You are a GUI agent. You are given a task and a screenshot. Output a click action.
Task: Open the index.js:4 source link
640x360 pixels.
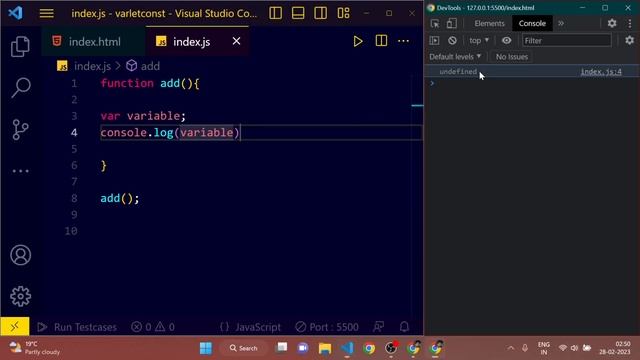[x=601, y=72]
